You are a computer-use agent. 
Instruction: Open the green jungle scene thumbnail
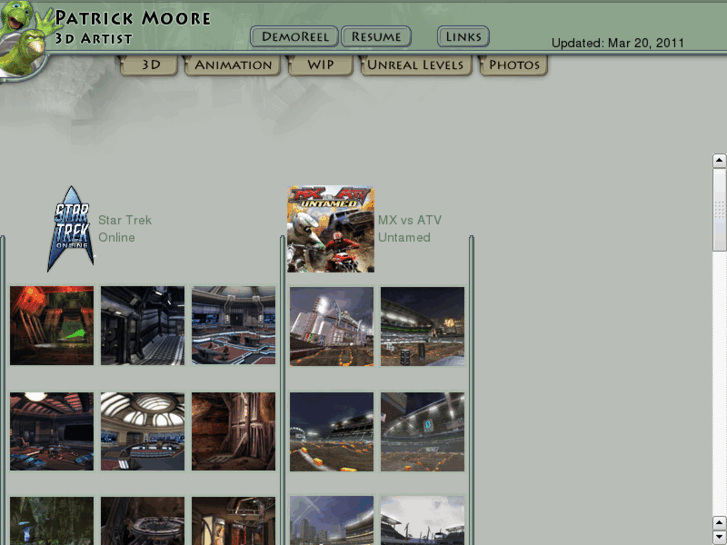(52, 521)
